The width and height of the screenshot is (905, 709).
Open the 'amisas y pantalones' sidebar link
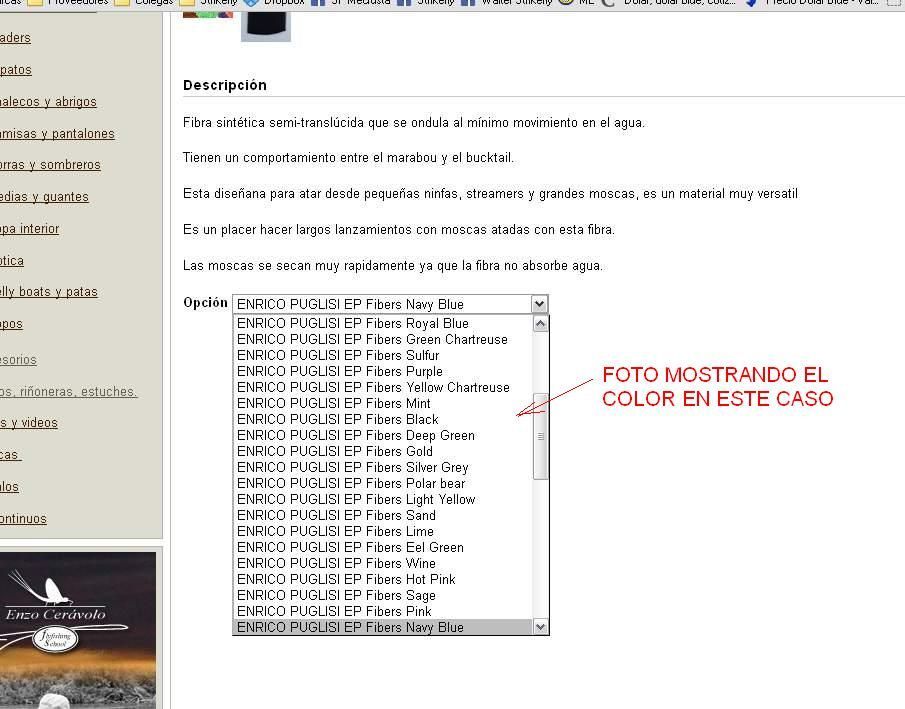57,134
